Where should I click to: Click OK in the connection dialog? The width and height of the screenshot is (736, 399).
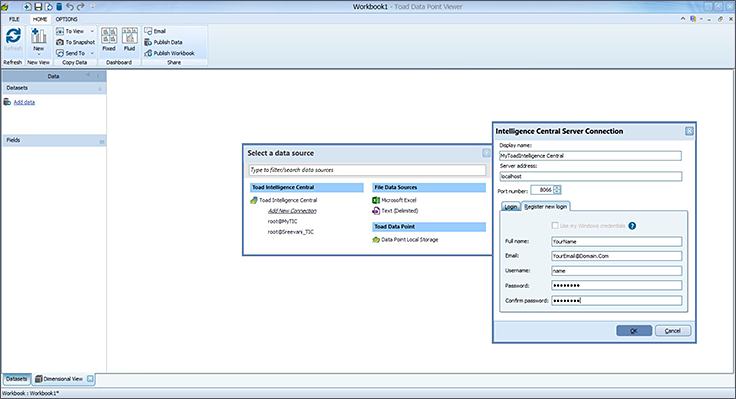pos(634,331)
